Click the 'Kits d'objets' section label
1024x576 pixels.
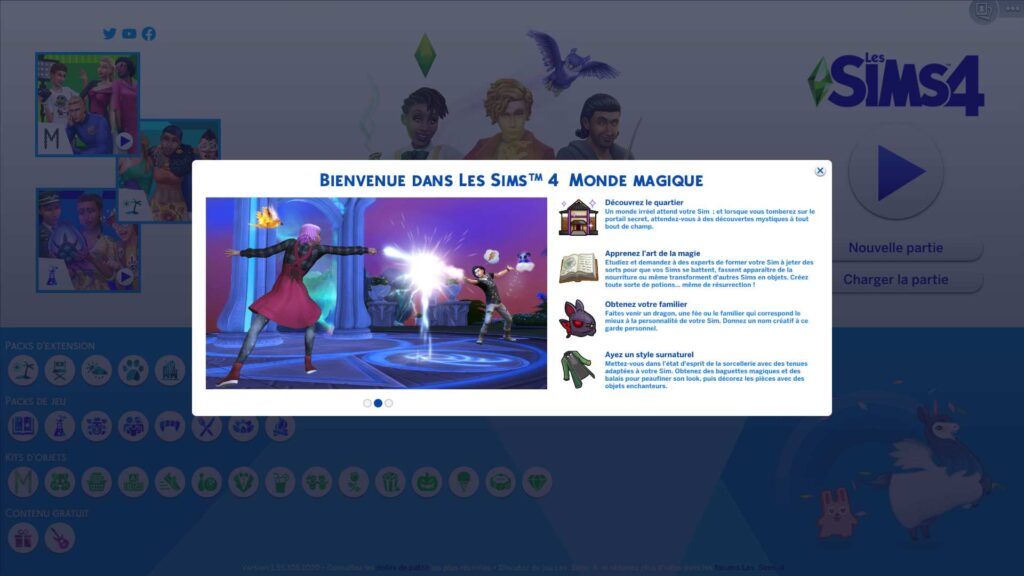[36, 457]
